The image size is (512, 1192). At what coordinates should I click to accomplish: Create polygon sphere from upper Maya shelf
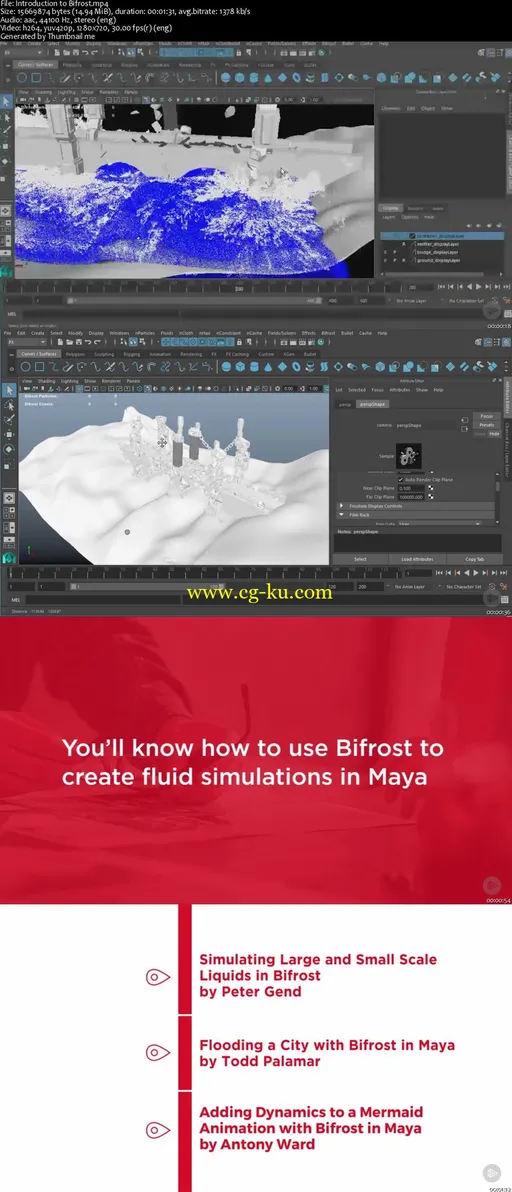(226, 77)
